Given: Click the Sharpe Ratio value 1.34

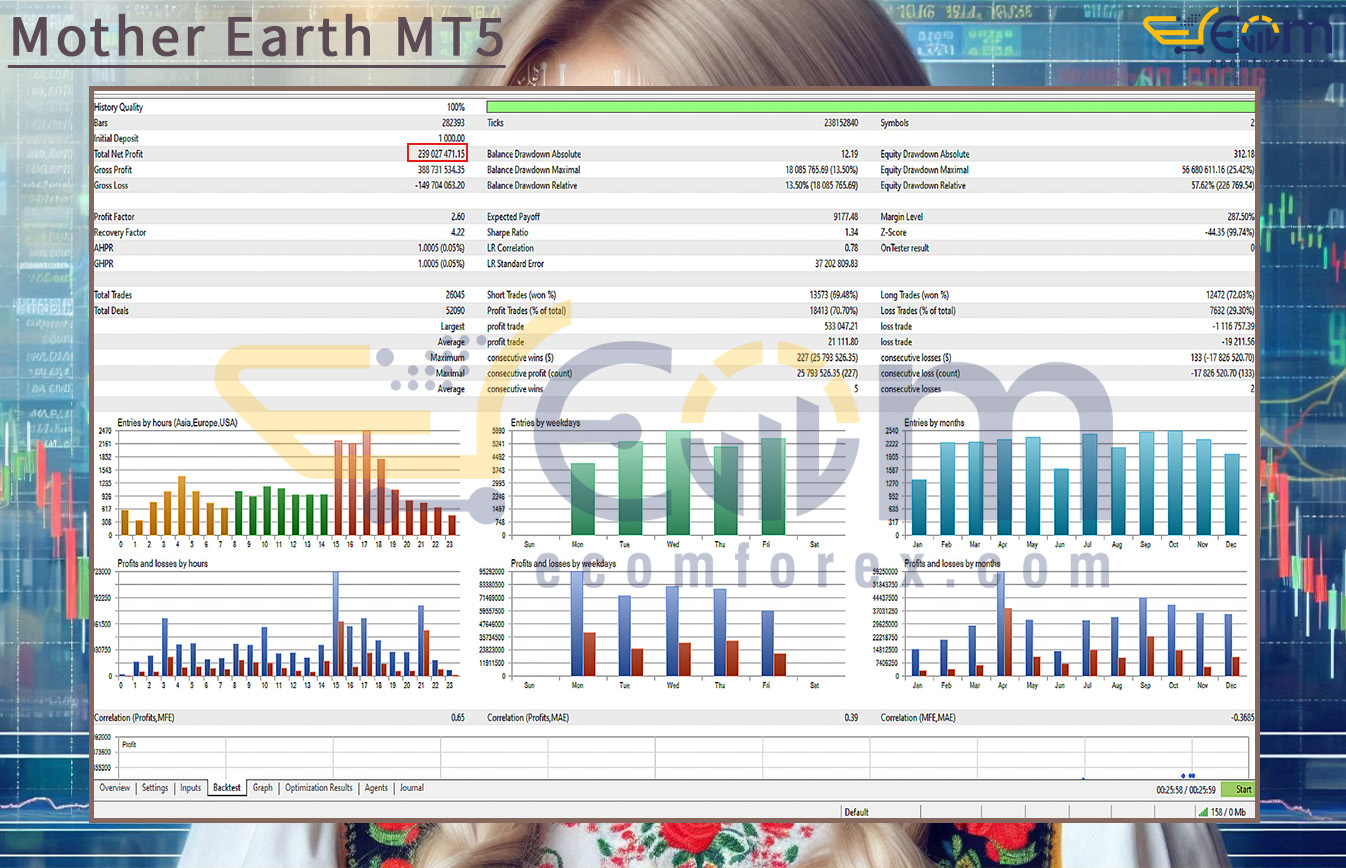Looking at the screenshot, I should (851, 232).
